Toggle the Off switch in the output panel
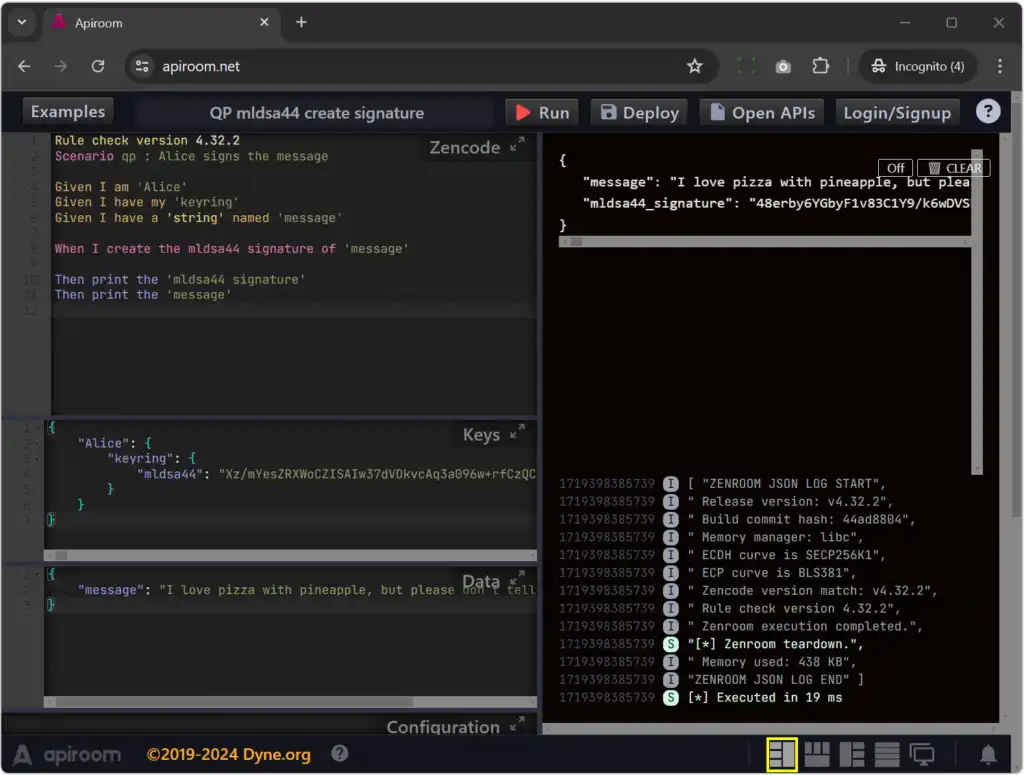This screenshot has width=1024, height=775. pyautogui.click(x=895, y=168)
